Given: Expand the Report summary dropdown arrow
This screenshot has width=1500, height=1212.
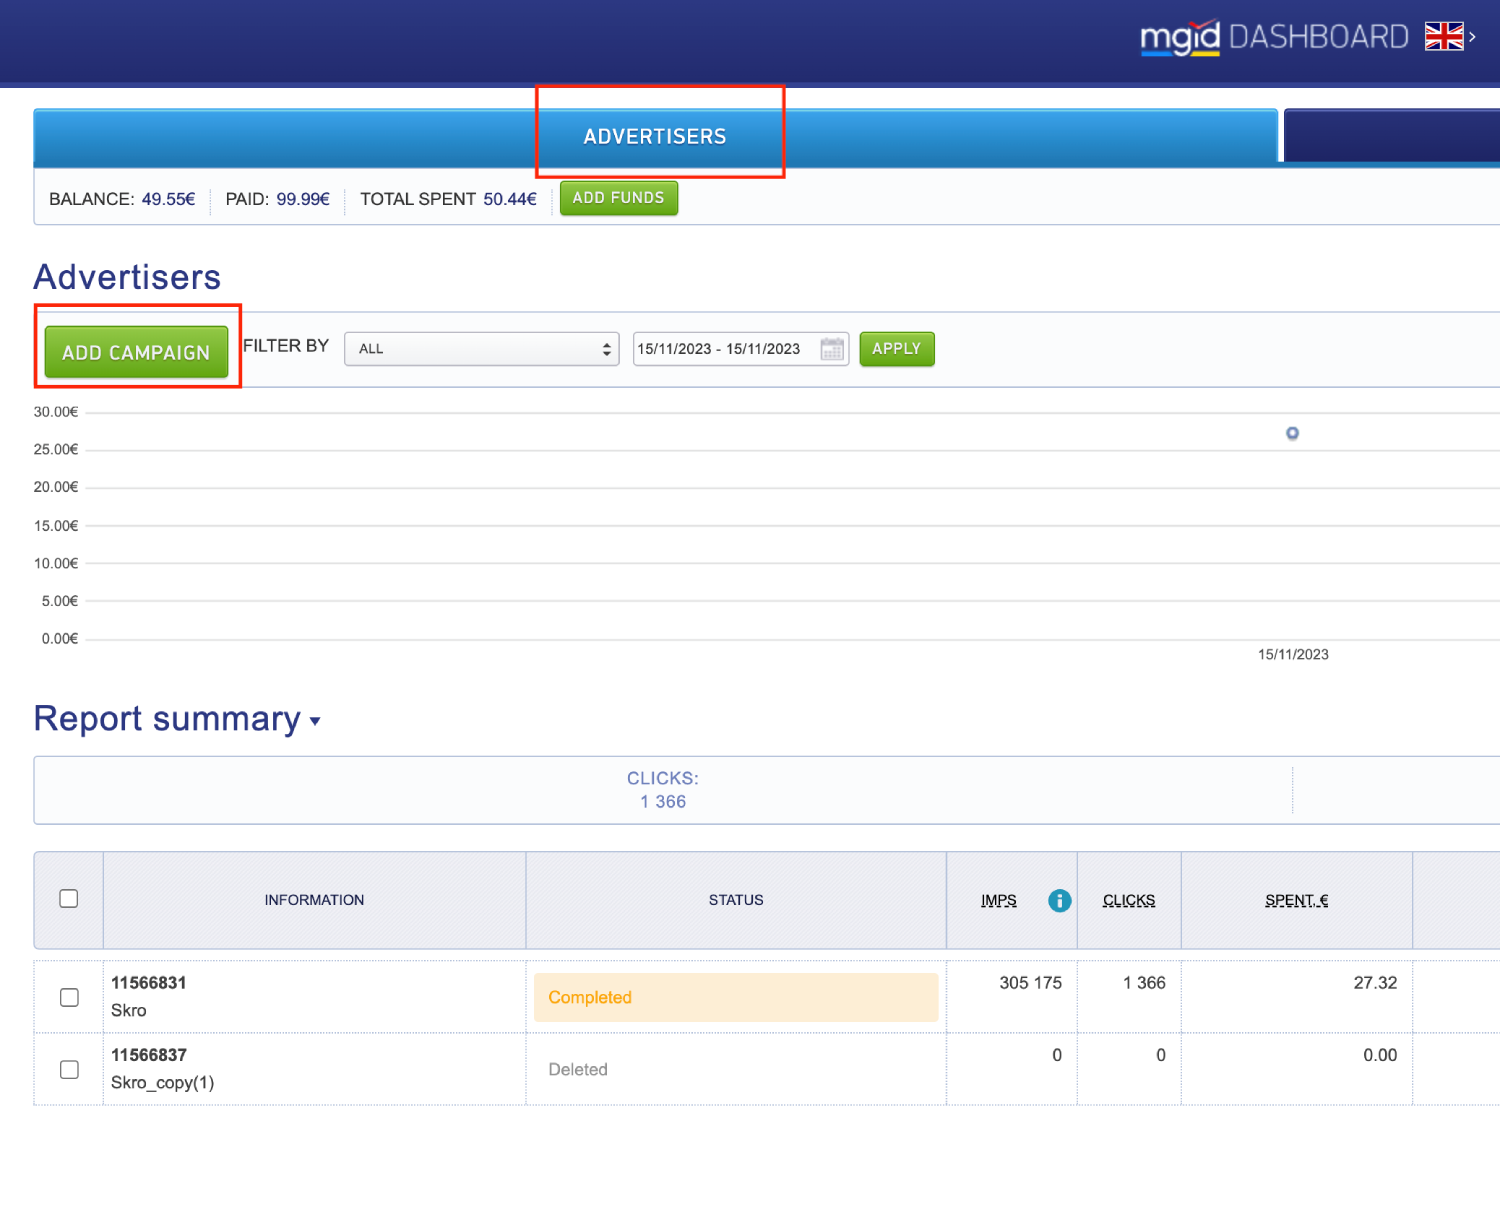Looking at the screenshot, I should pos(315,721).
